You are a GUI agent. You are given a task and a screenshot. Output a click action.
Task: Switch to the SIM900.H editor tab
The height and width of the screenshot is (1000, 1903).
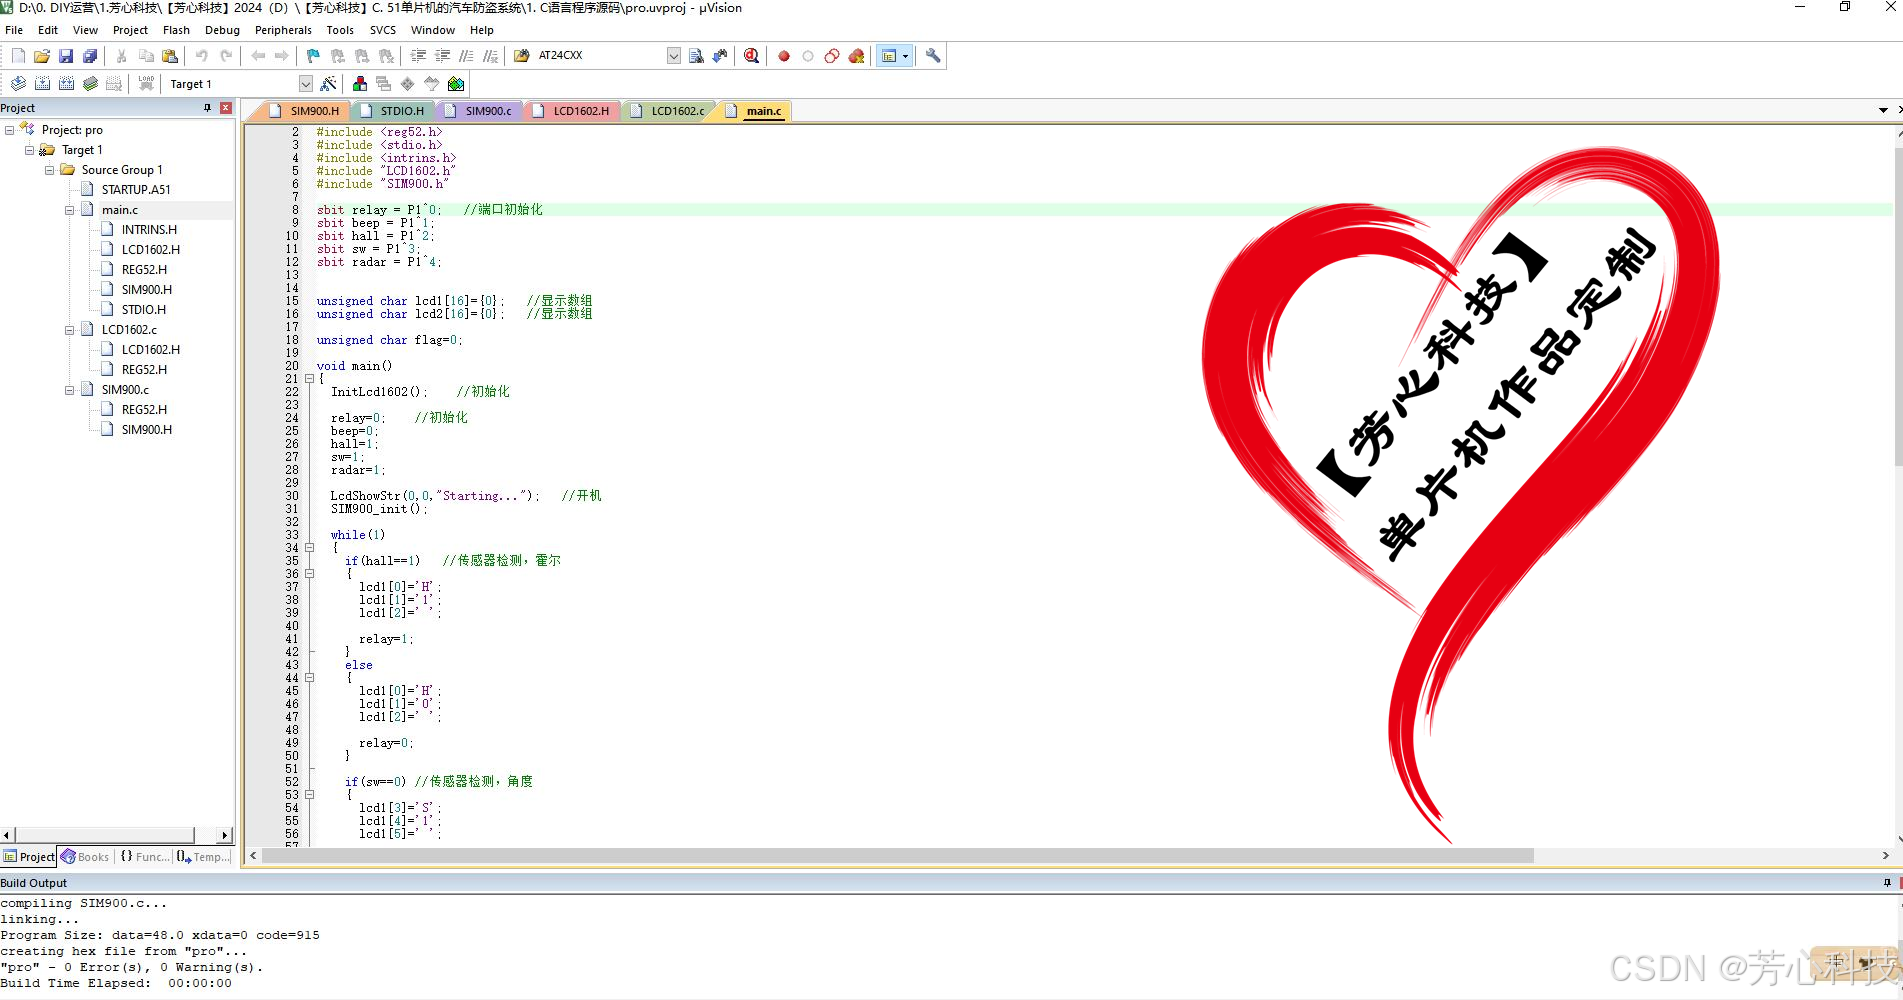304,111
